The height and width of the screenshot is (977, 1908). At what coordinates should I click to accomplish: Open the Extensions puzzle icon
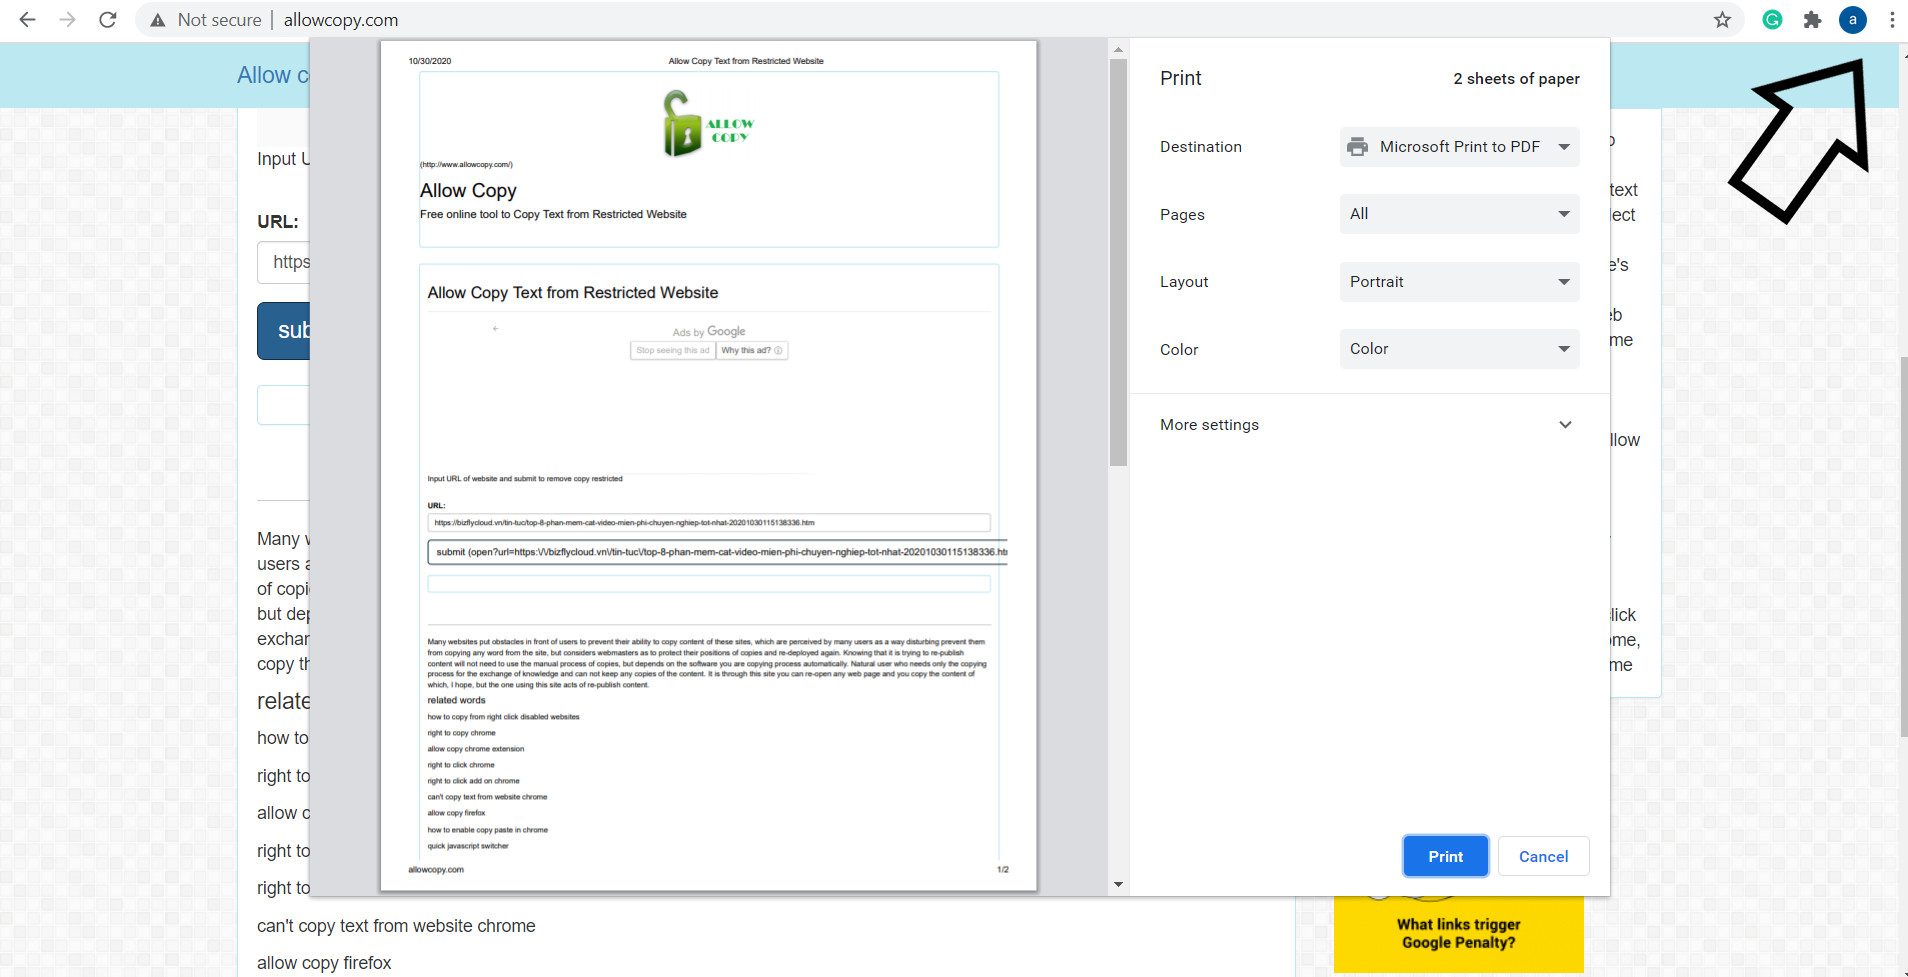click(x=1812, y=20)
